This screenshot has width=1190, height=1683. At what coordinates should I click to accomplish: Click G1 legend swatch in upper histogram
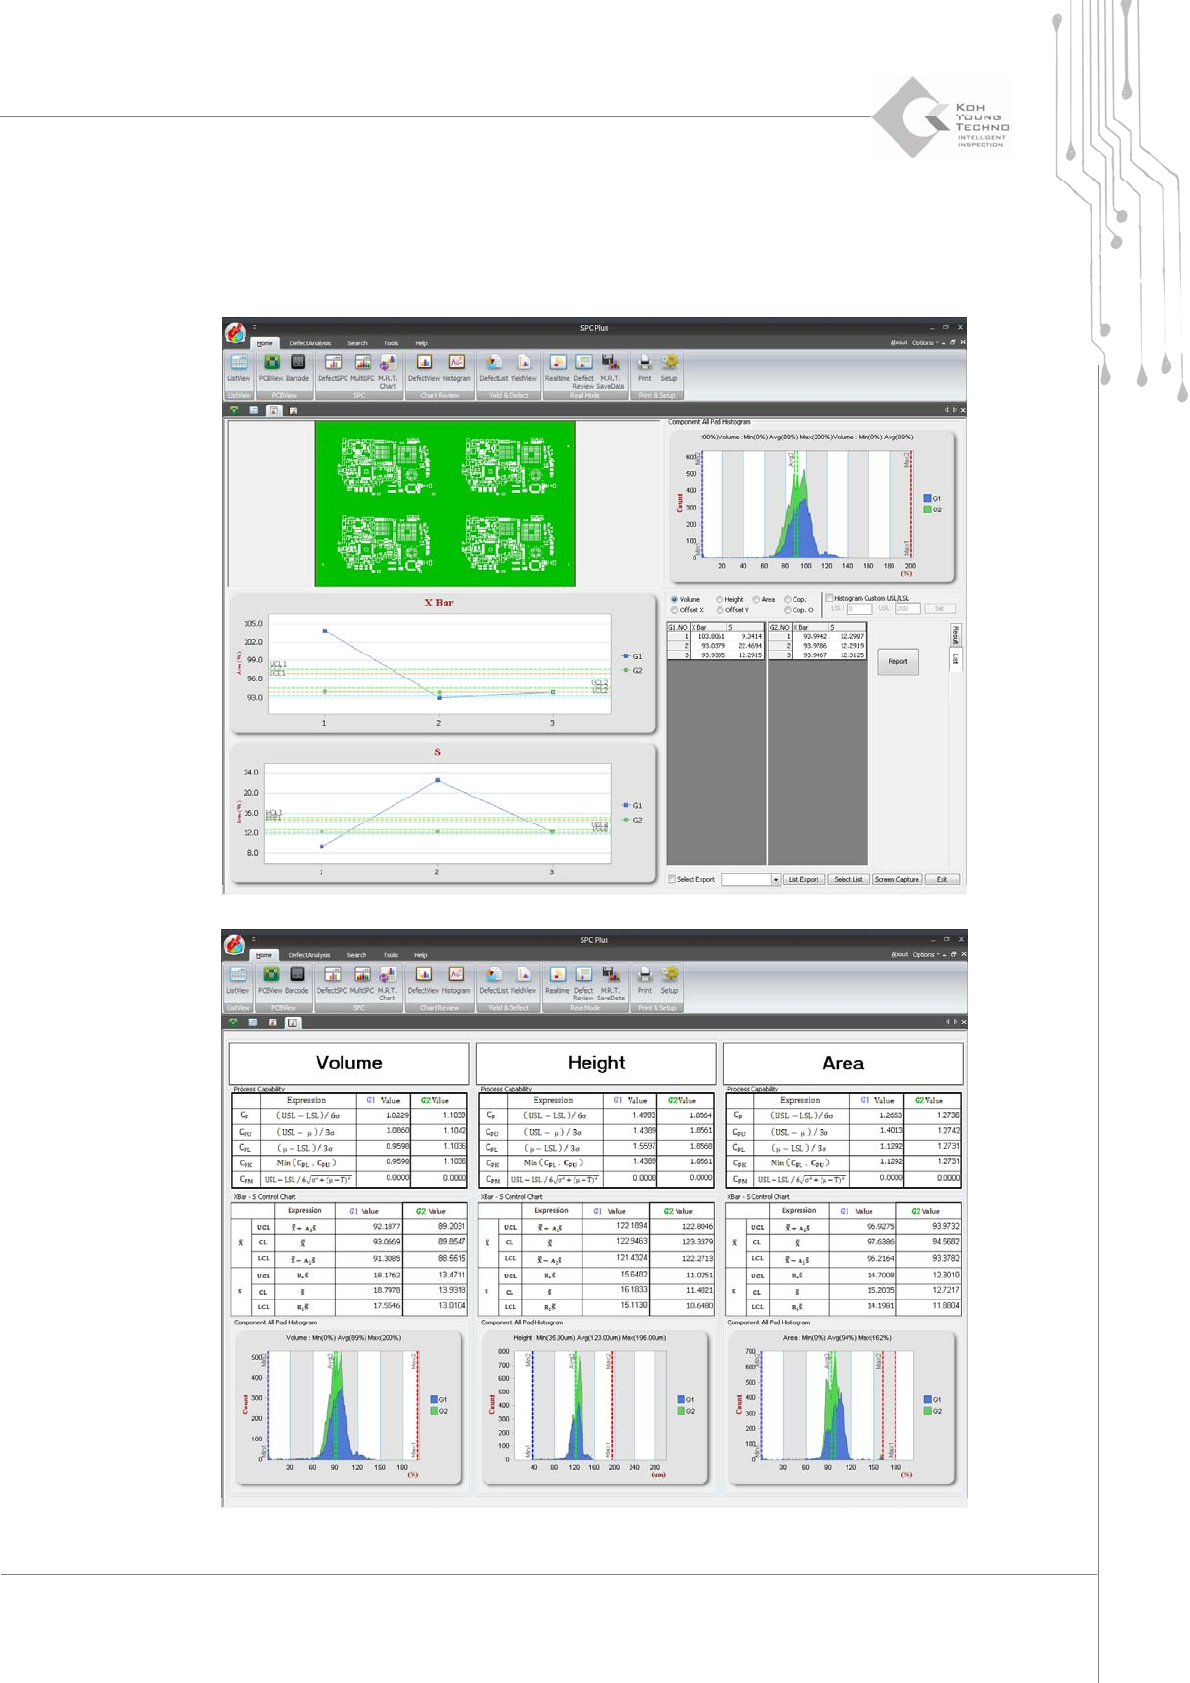coord(927,498)
